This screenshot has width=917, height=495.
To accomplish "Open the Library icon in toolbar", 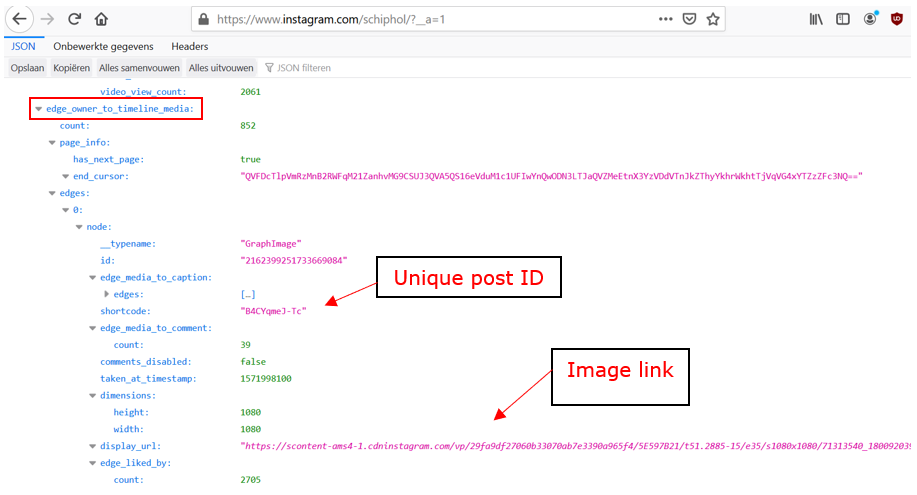I will coord(816,19).
